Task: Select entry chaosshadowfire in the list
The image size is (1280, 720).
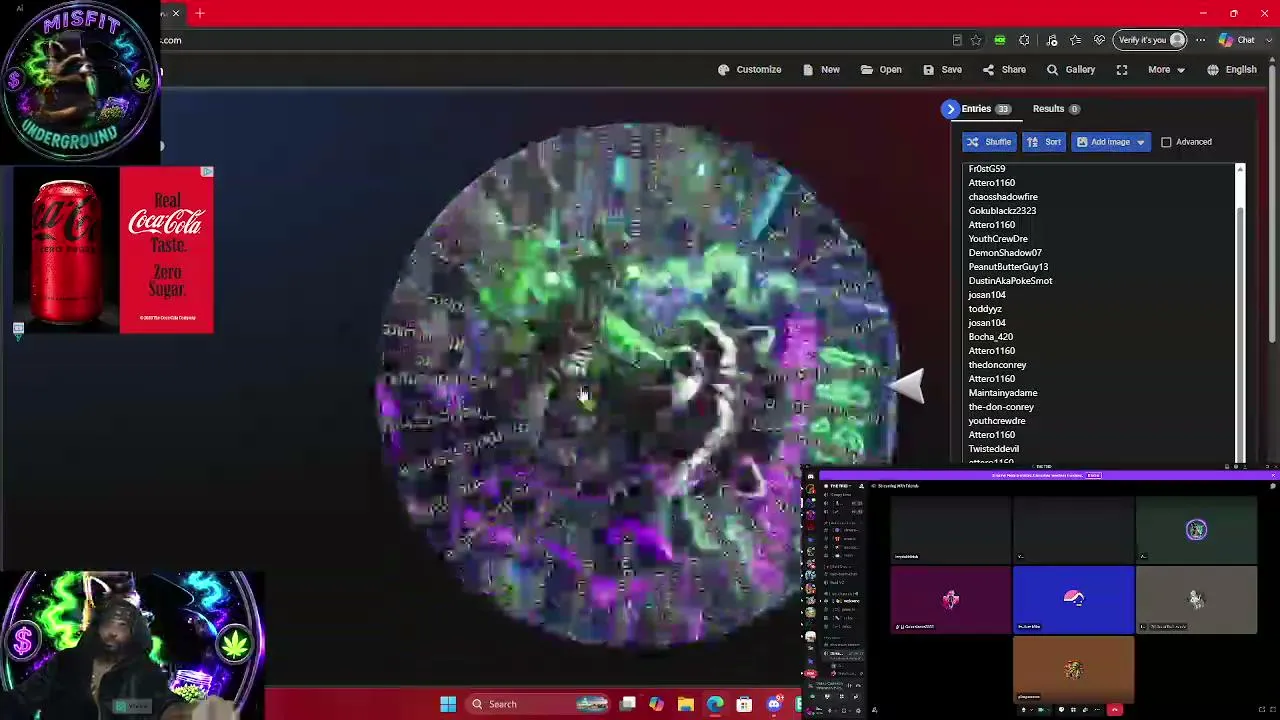Action: (1002, 197)
